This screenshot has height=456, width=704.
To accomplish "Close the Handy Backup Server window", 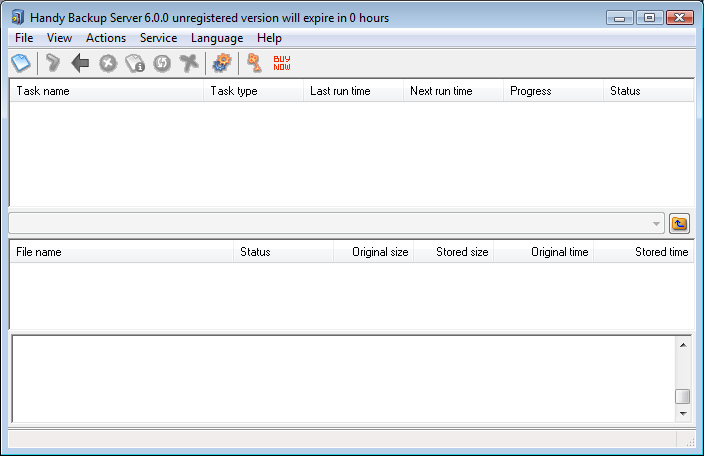I will click(x=680, y=18).
